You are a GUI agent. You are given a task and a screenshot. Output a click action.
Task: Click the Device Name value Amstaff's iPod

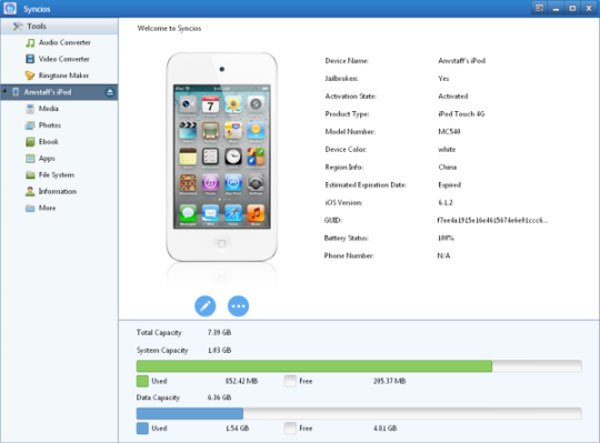[461, 60]
